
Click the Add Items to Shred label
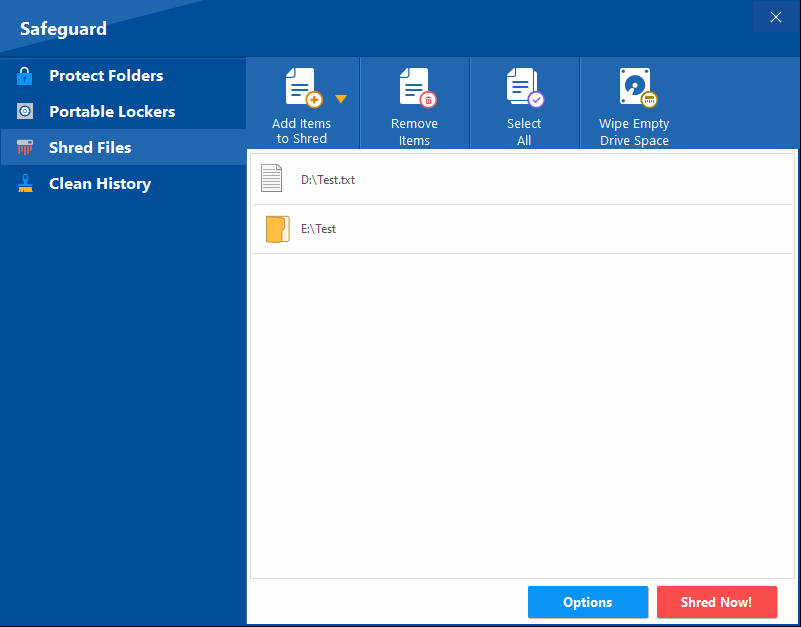301,131
